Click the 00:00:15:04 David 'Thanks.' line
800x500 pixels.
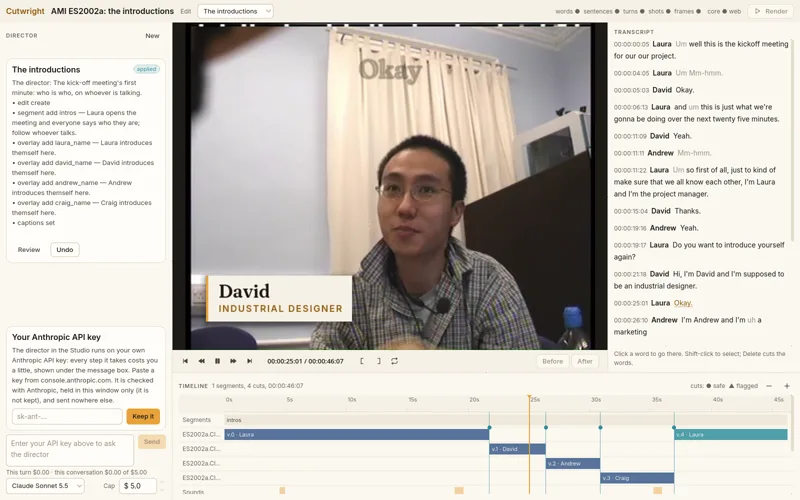pos(657,211)
